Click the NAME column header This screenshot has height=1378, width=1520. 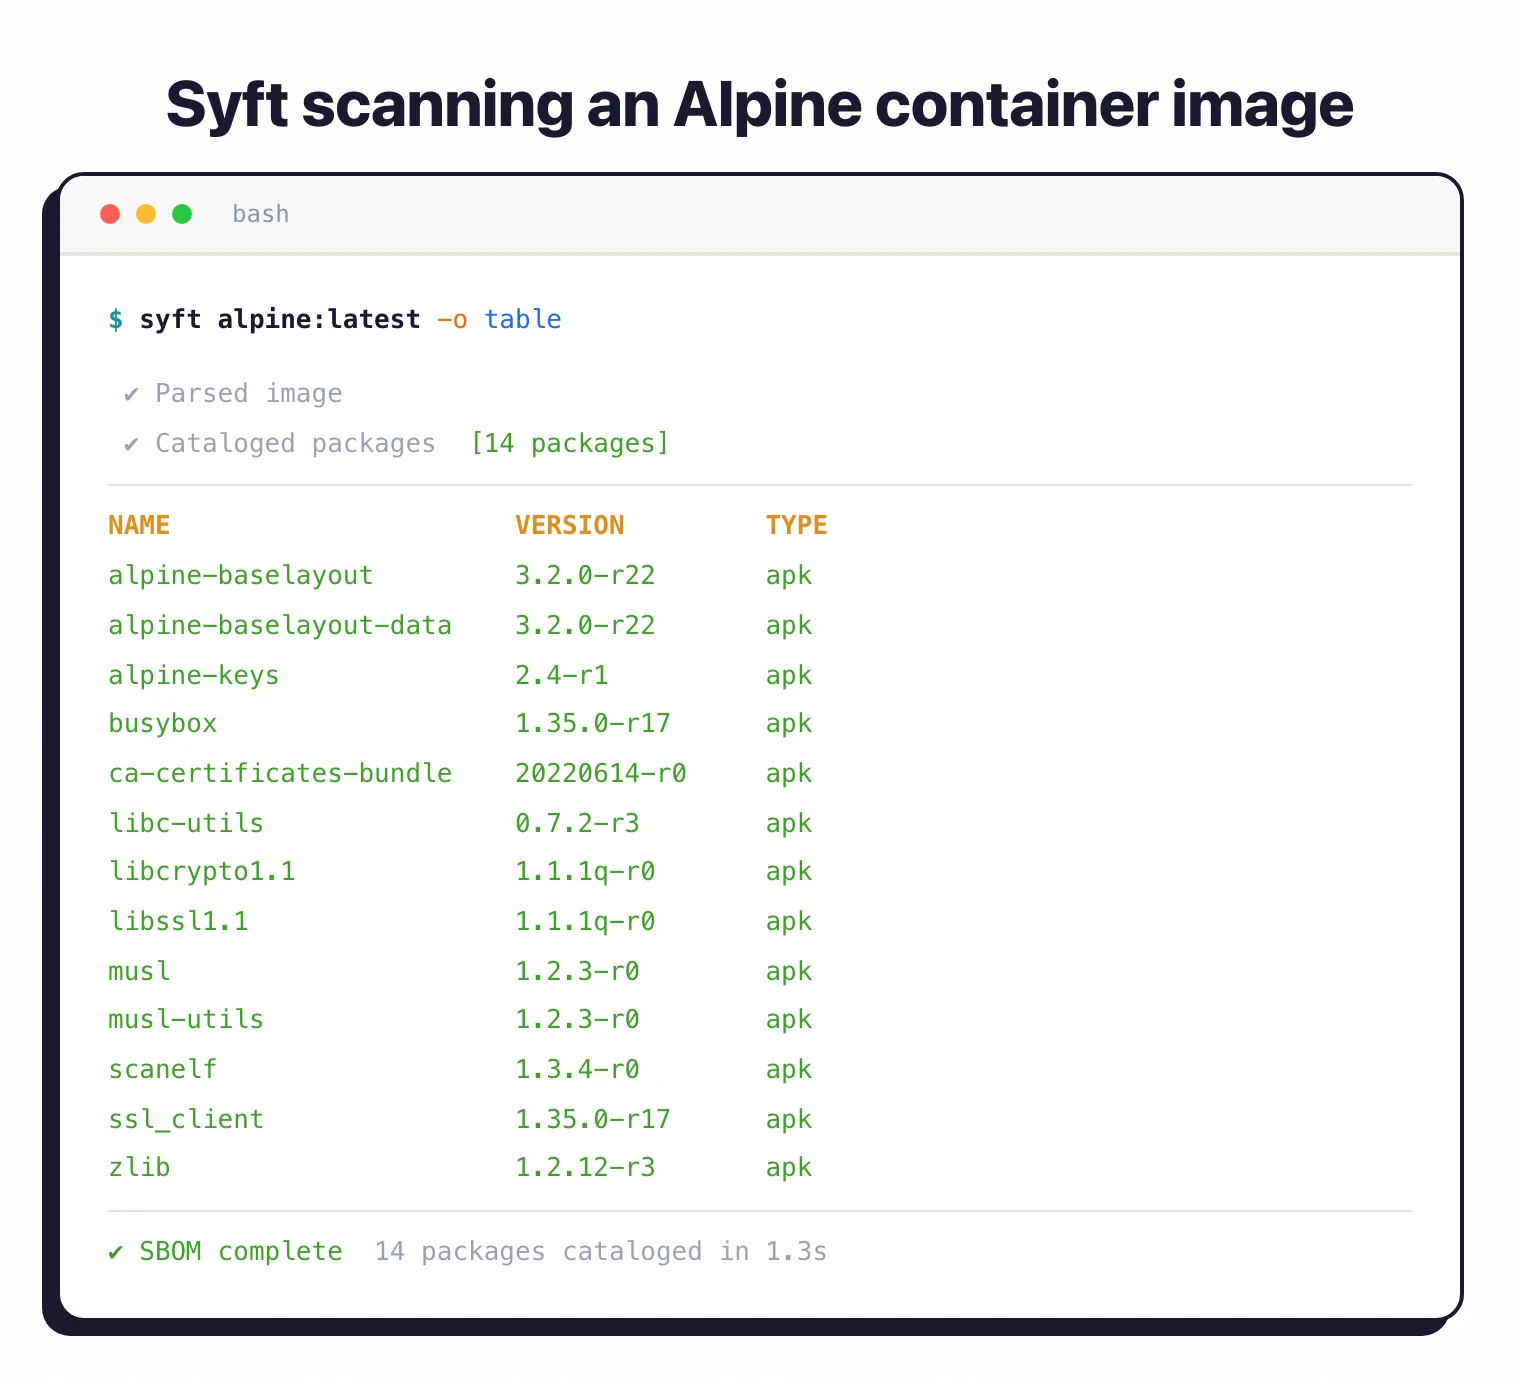tap(139, 524)
